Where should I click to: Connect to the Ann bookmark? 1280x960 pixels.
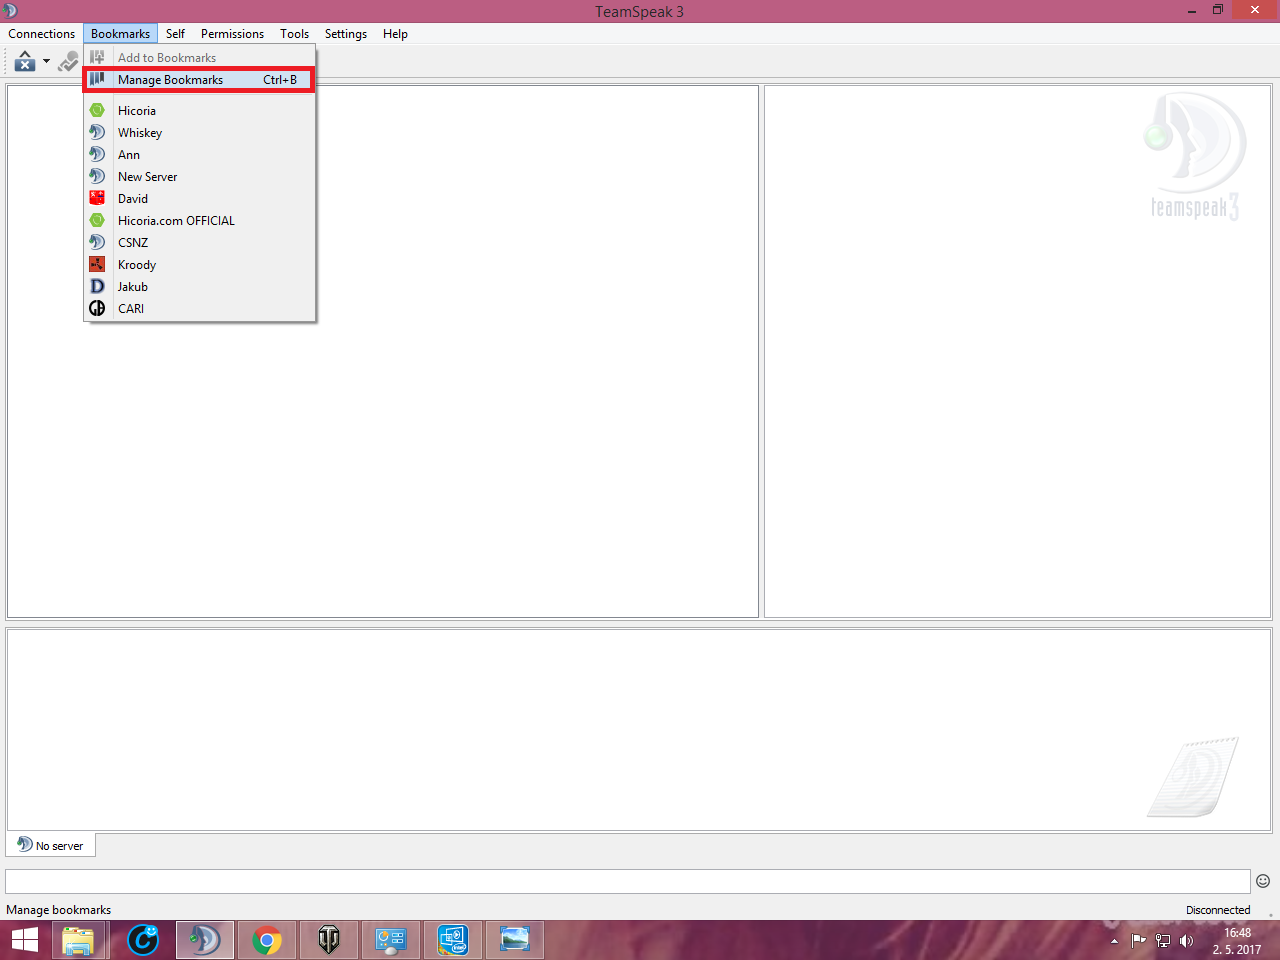click(x=200, y=155)
